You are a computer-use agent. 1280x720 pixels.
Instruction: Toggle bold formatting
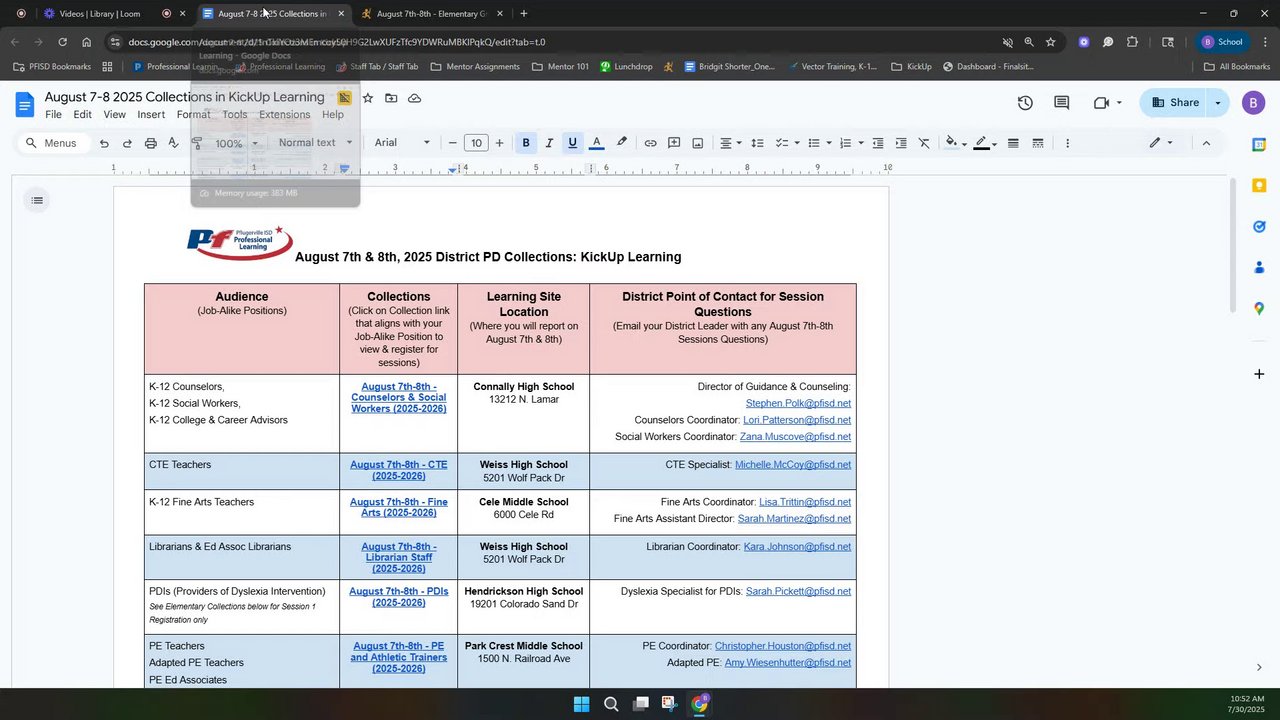point(525,143)
